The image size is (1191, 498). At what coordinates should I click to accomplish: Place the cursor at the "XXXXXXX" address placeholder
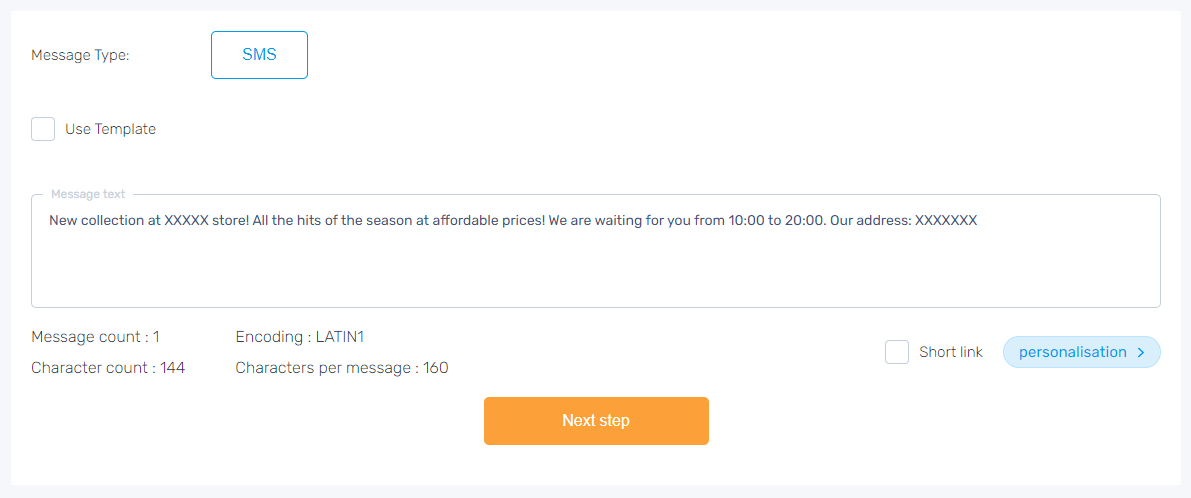coord(946,221)
